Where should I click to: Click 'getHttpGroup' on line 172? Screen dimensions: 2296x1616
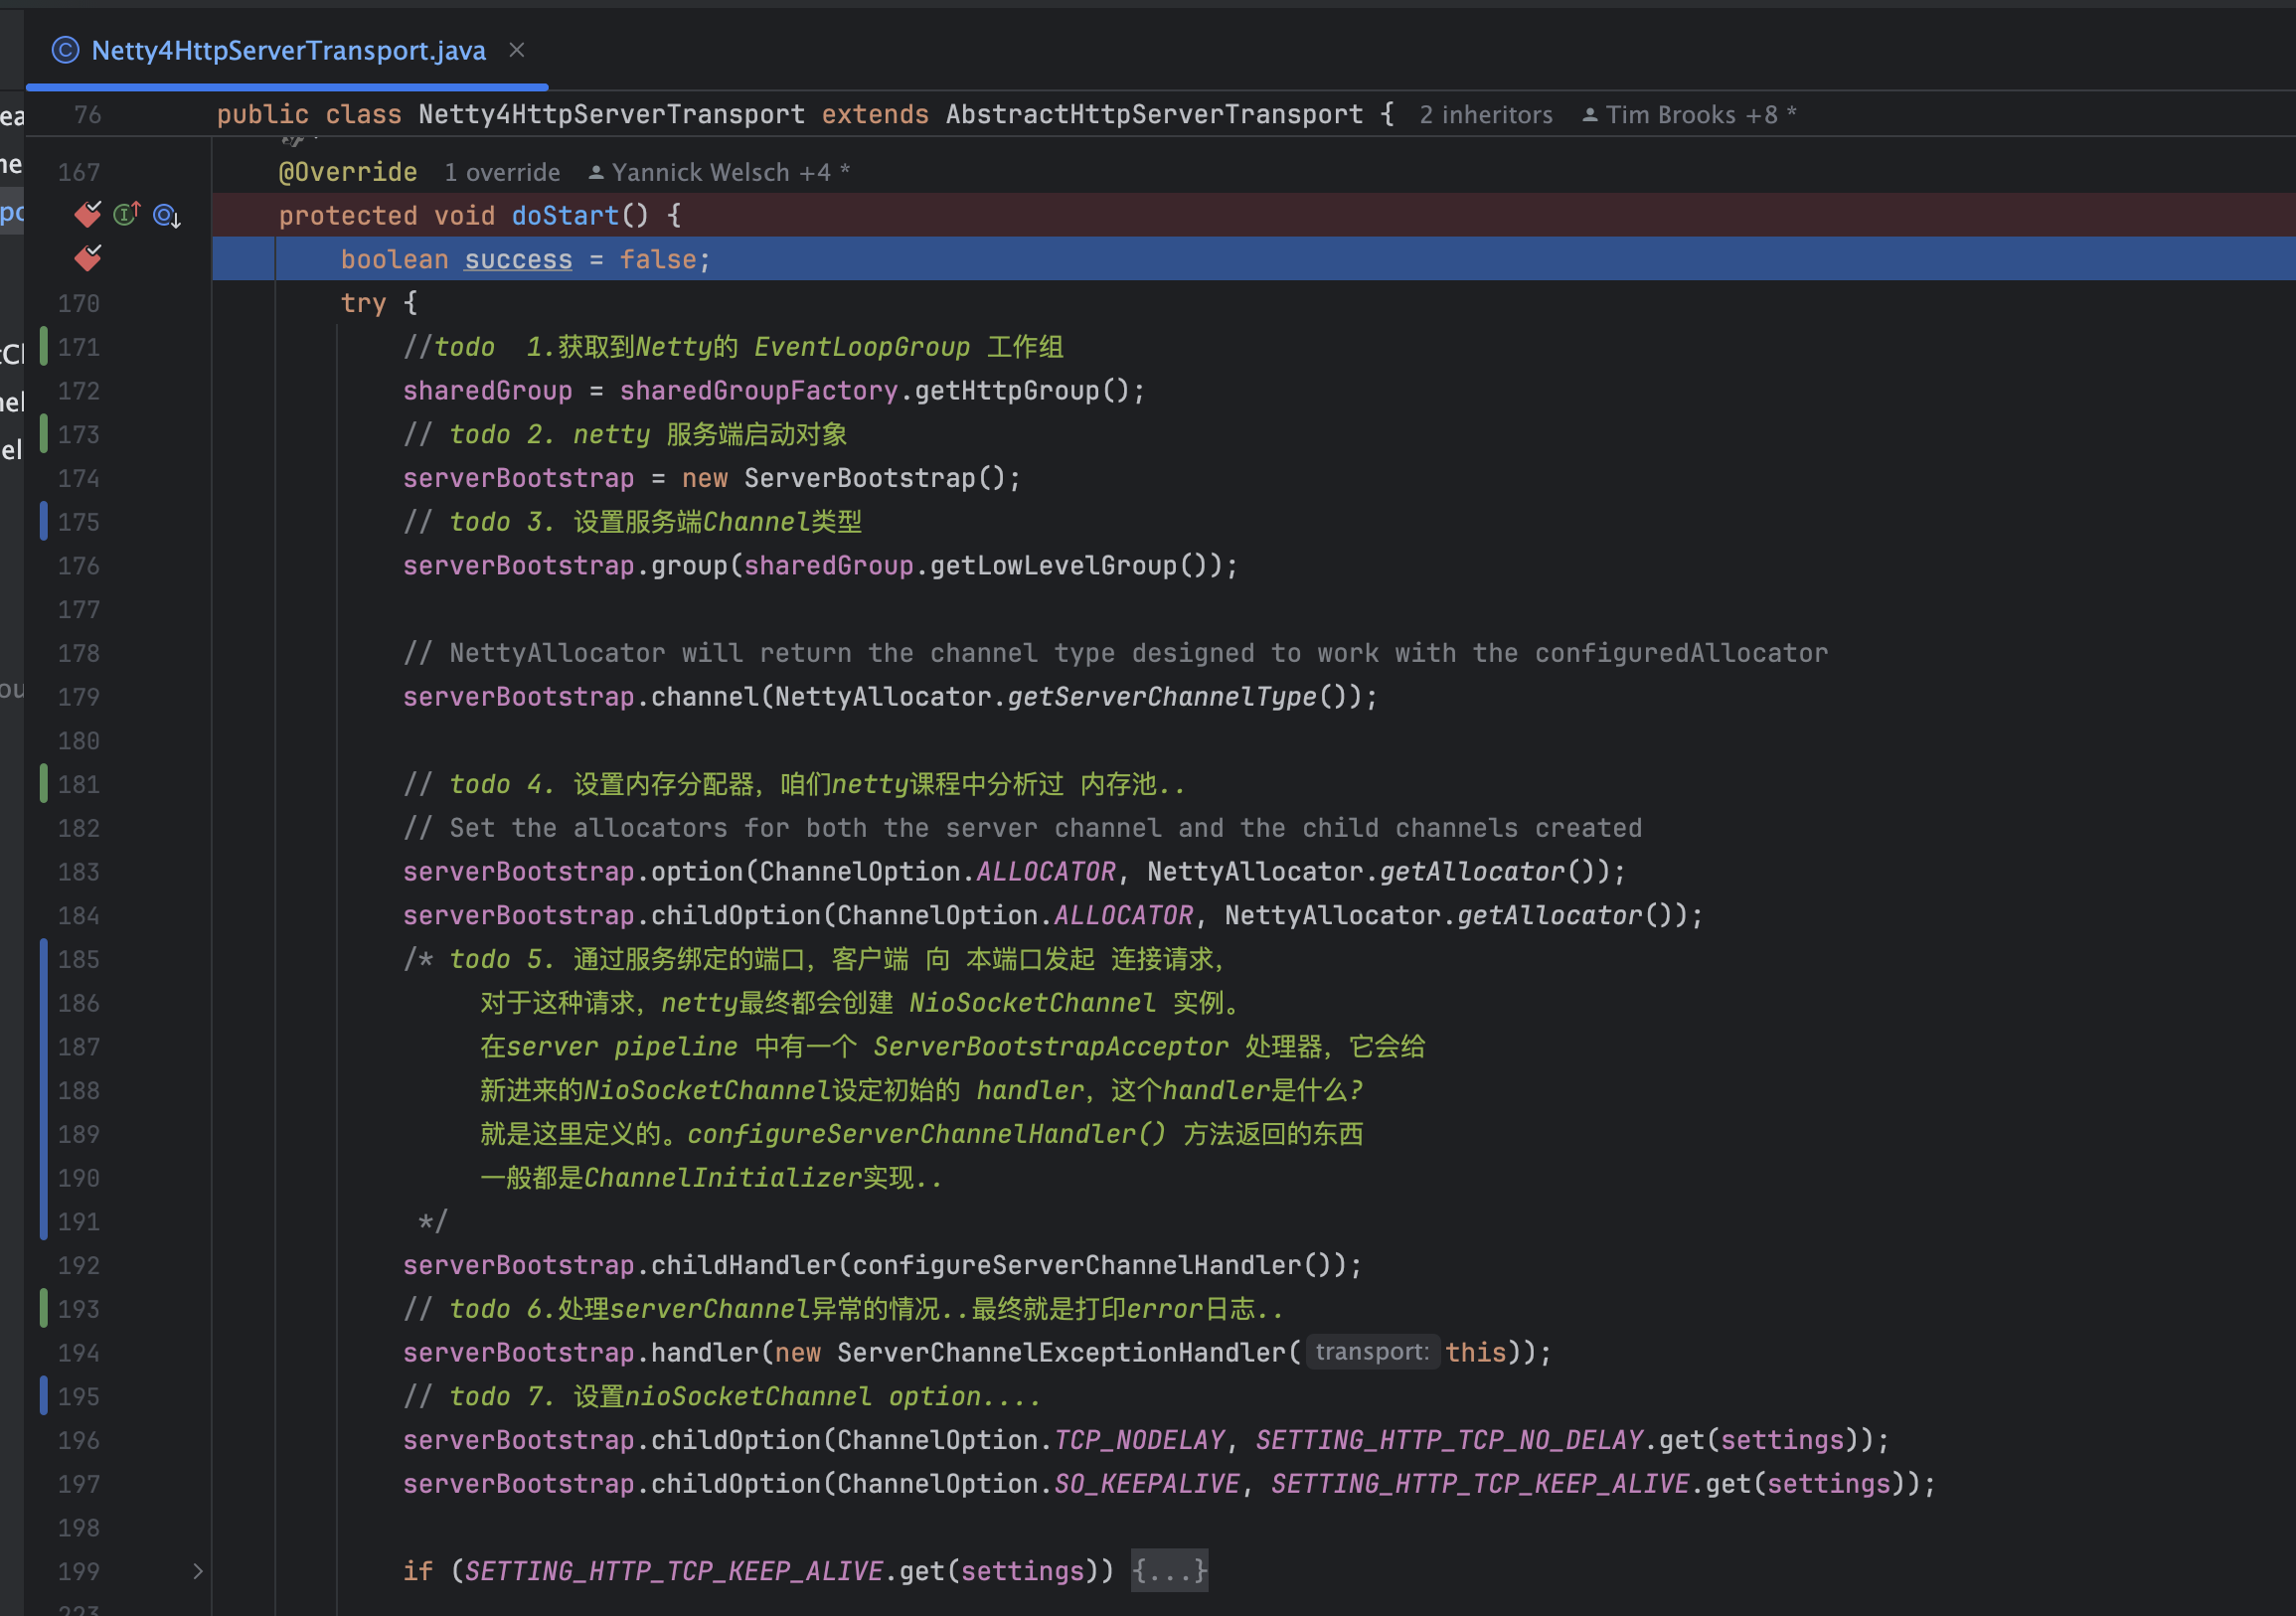1007,390
